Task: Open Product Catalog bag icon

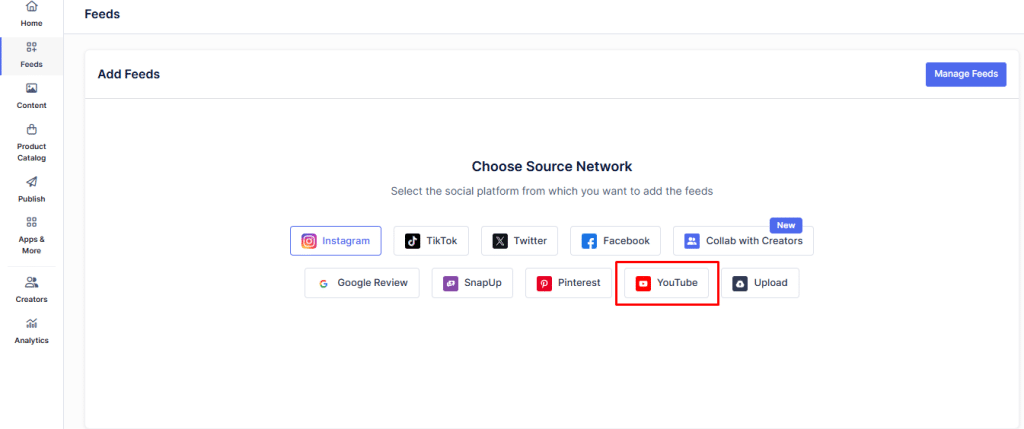Action: (31, 129)
